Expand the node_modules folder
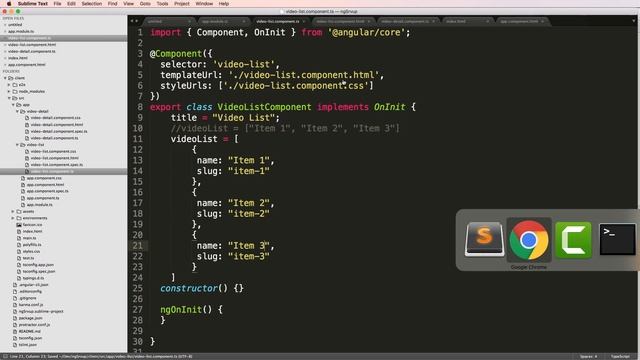This screenshot has height=360, width=640. click(9, 91)
